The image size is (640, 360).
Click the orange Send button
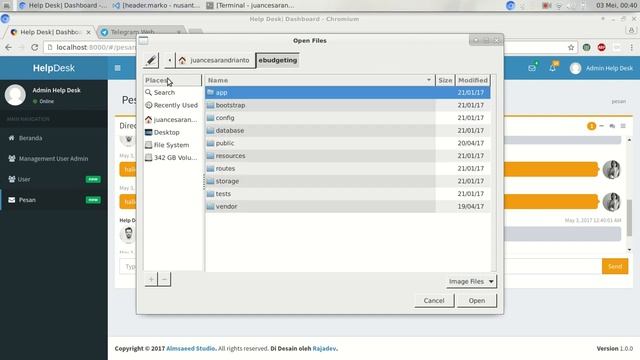pos(615,267)
